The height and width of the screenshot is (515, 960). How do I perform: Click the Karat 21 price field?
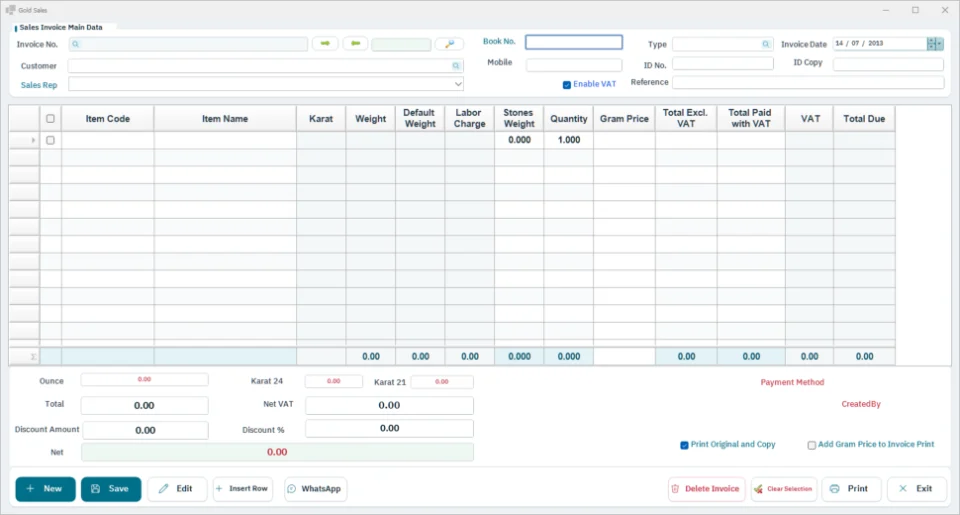pyautogui.click(x=441, y=382)
